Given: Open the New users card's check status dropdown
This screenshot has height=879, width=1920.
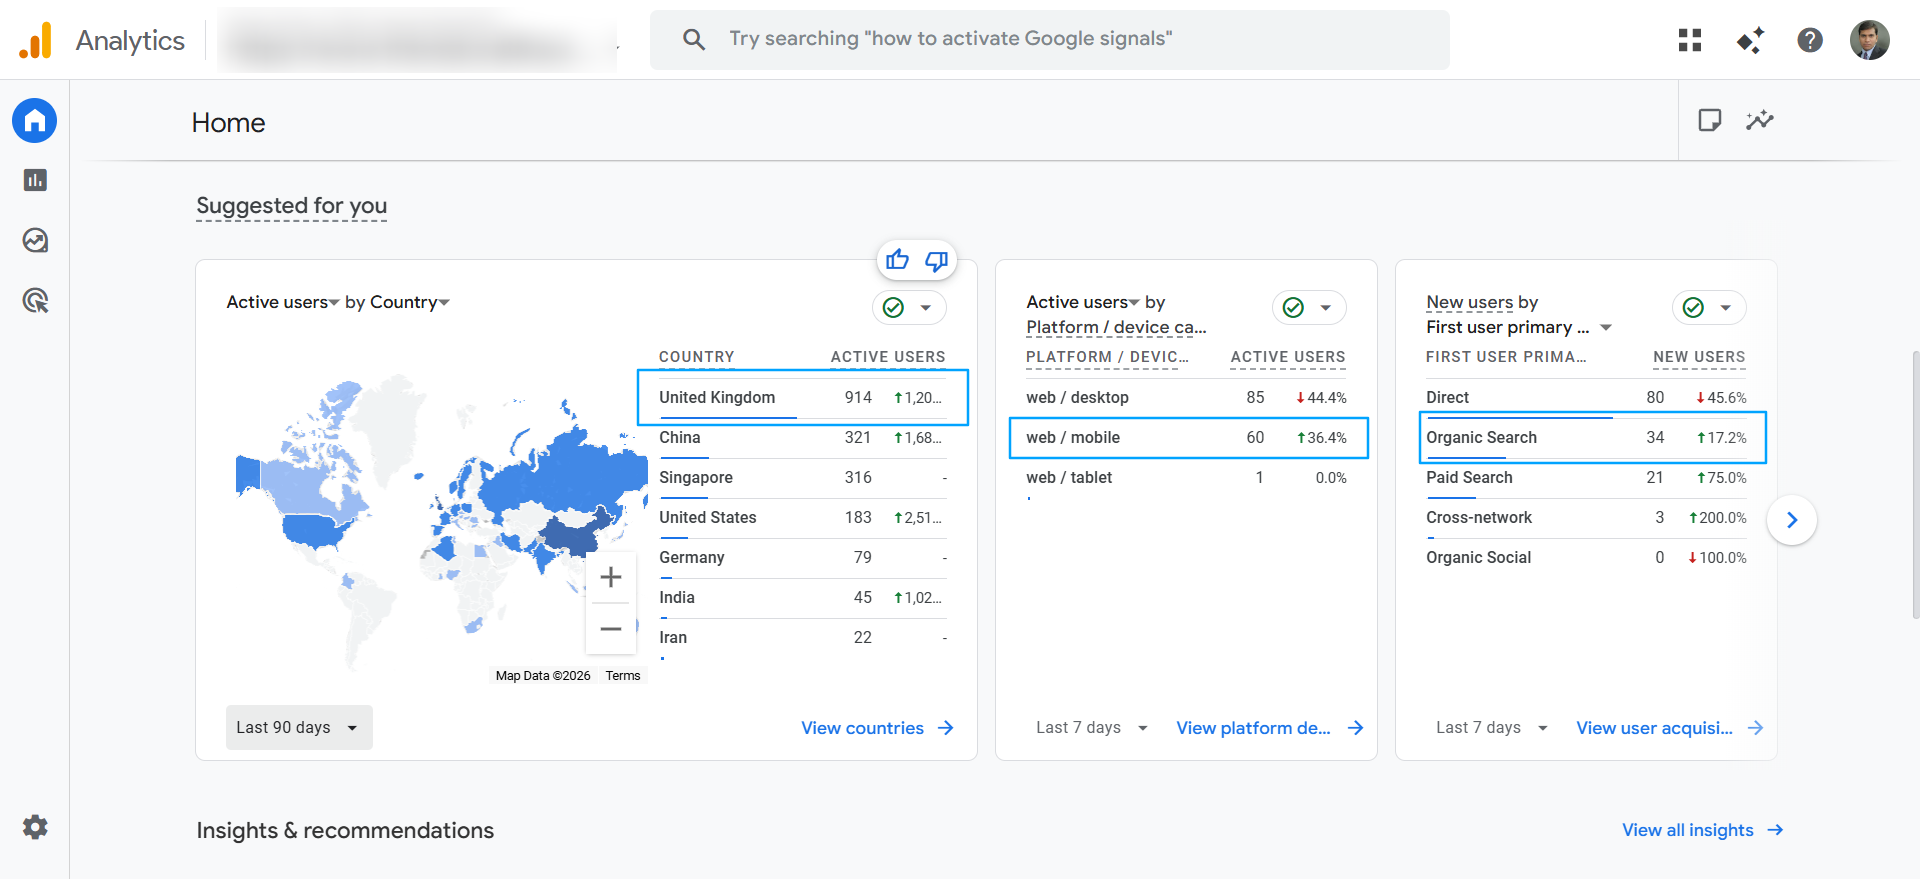Looking at the screenshot, I should (x=1709, y=307).
